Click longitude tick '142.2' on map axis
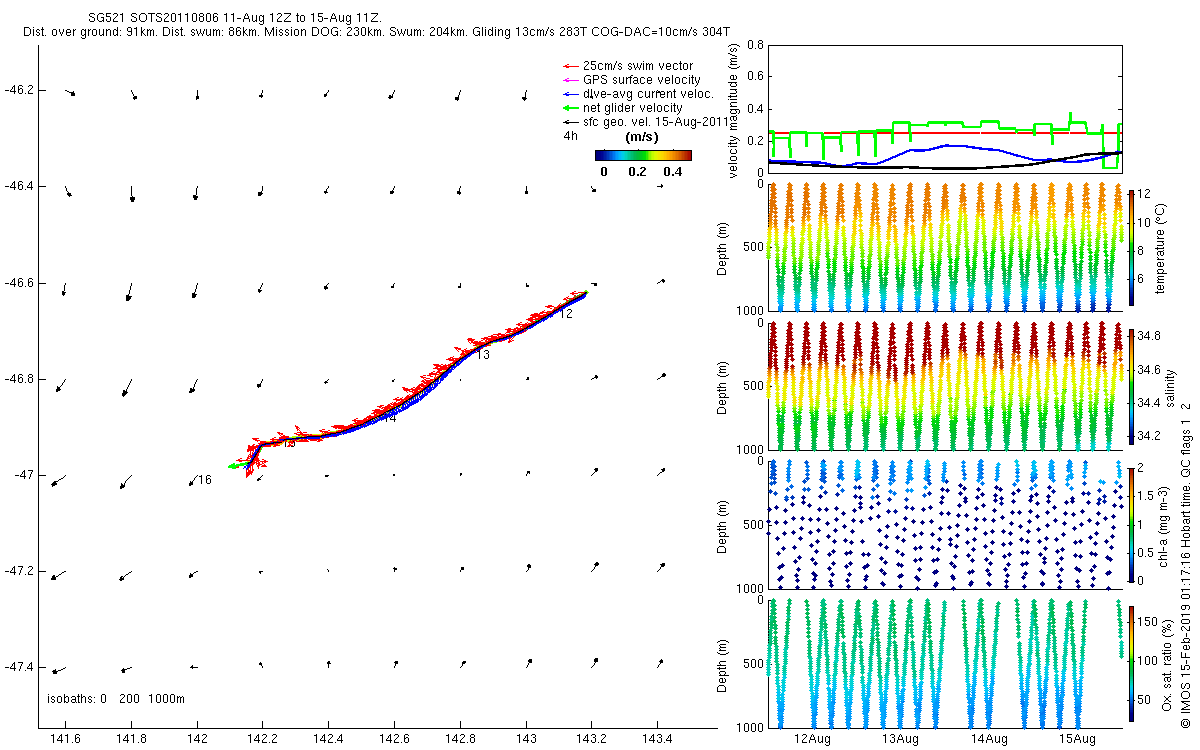The height and width of the screenshot is (750, 1200). coord(263,739)
